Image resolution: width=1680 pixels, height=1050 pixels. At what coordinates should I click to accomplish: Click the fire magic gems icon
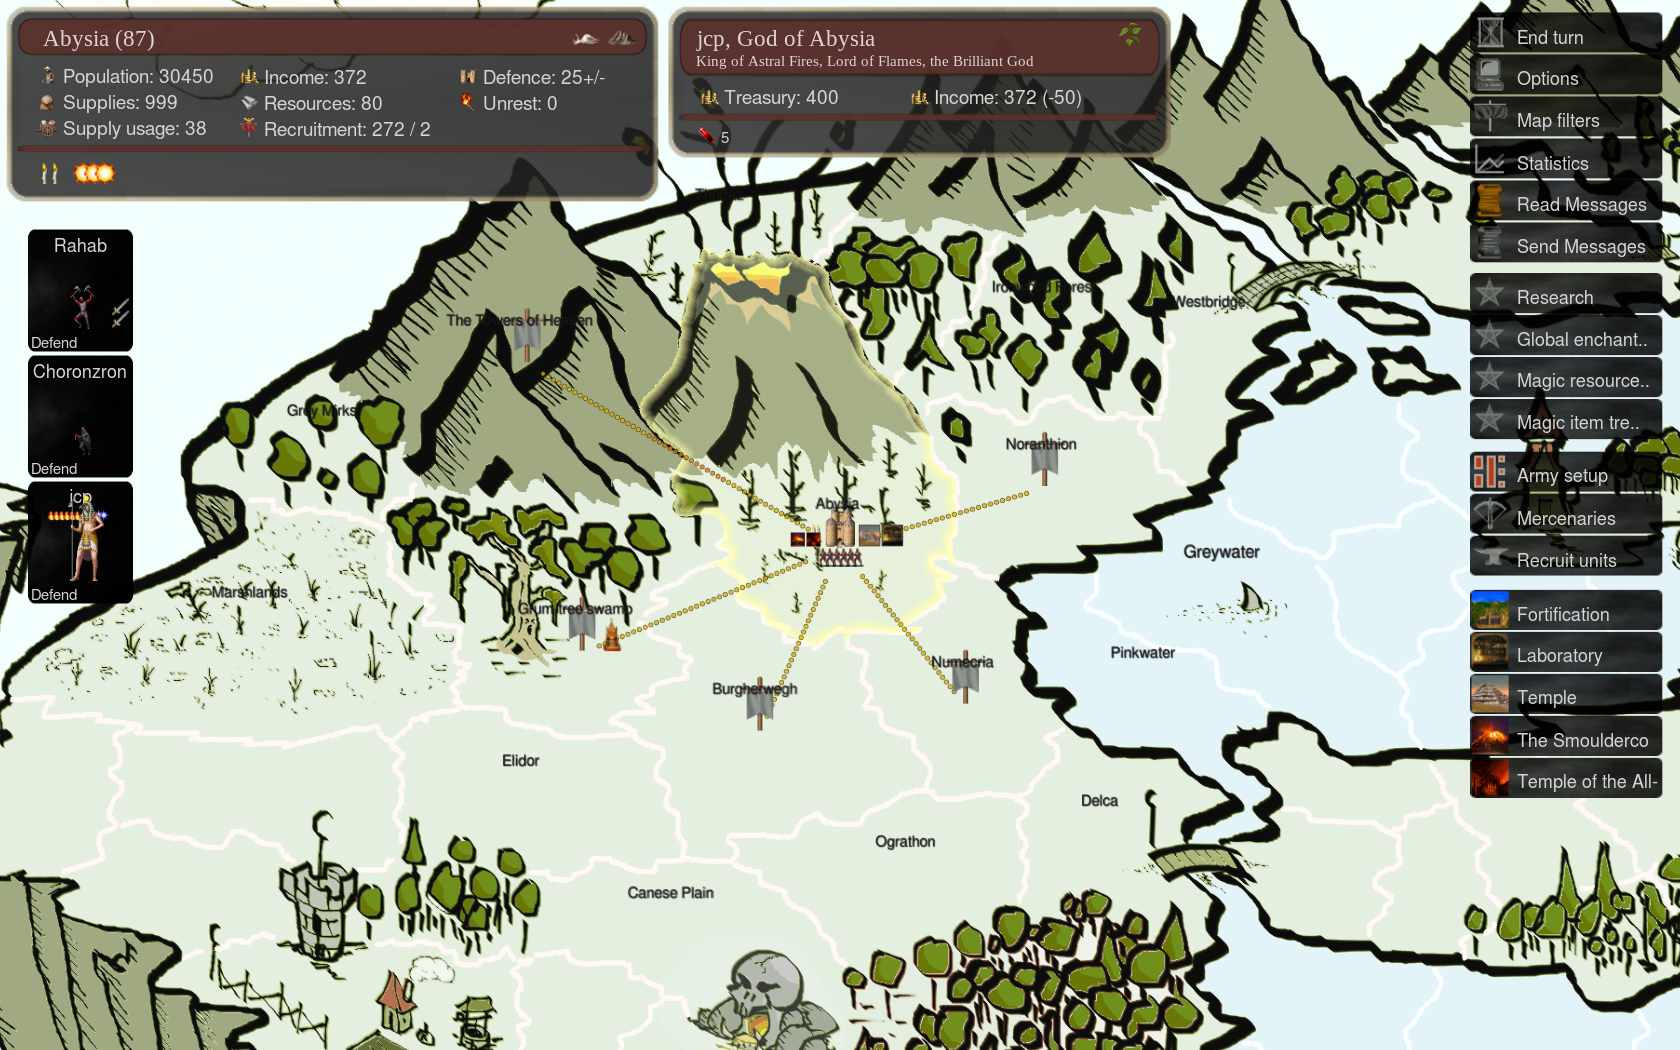click(x=94, y=173)
